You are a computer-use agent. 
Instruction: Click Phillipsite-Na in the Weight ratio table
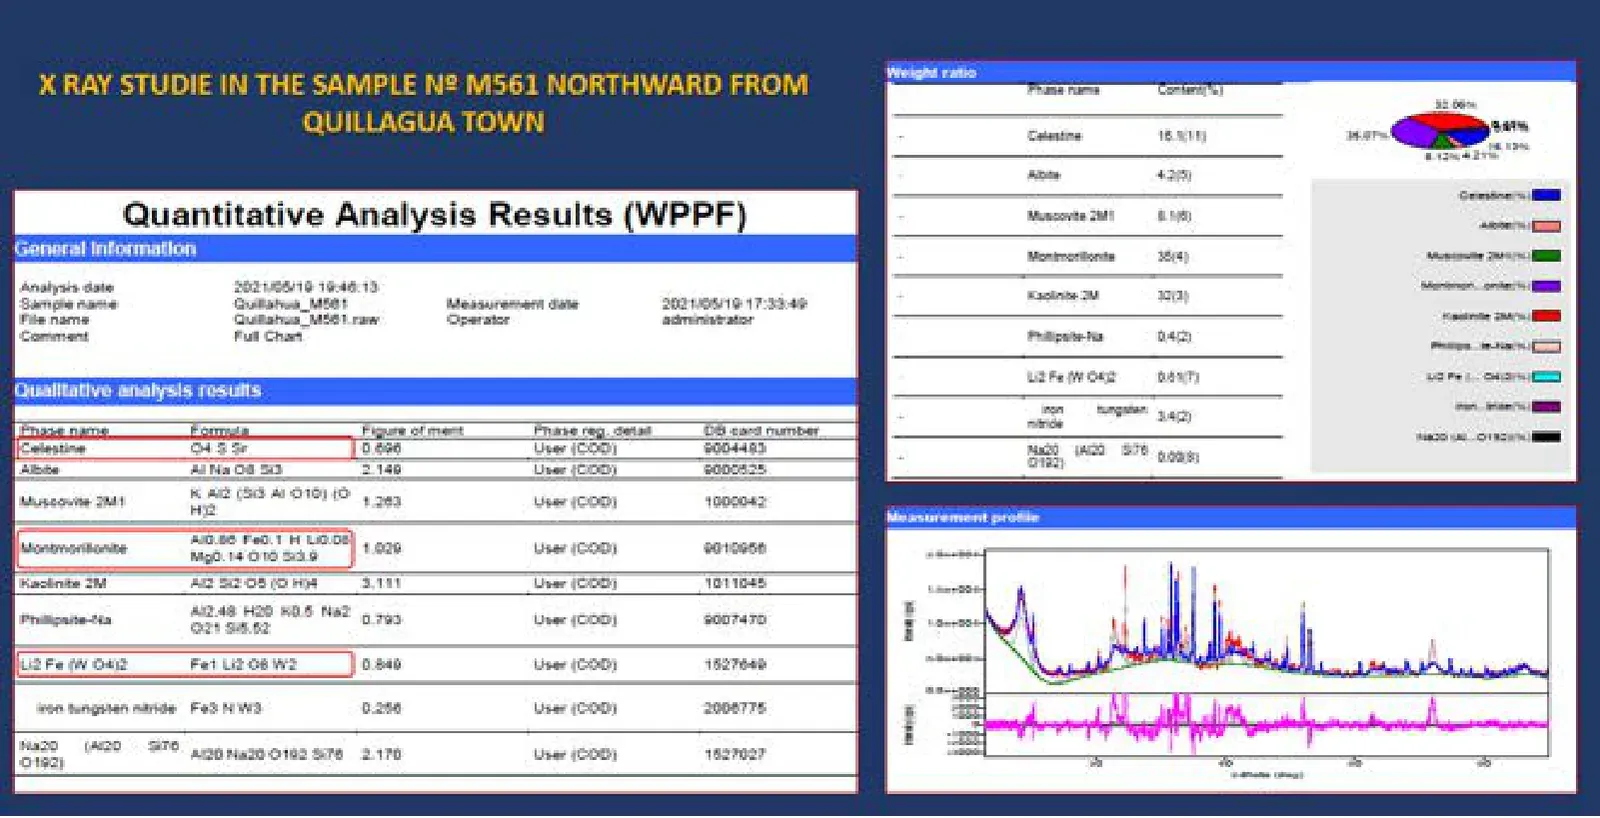pos(1065,337)
